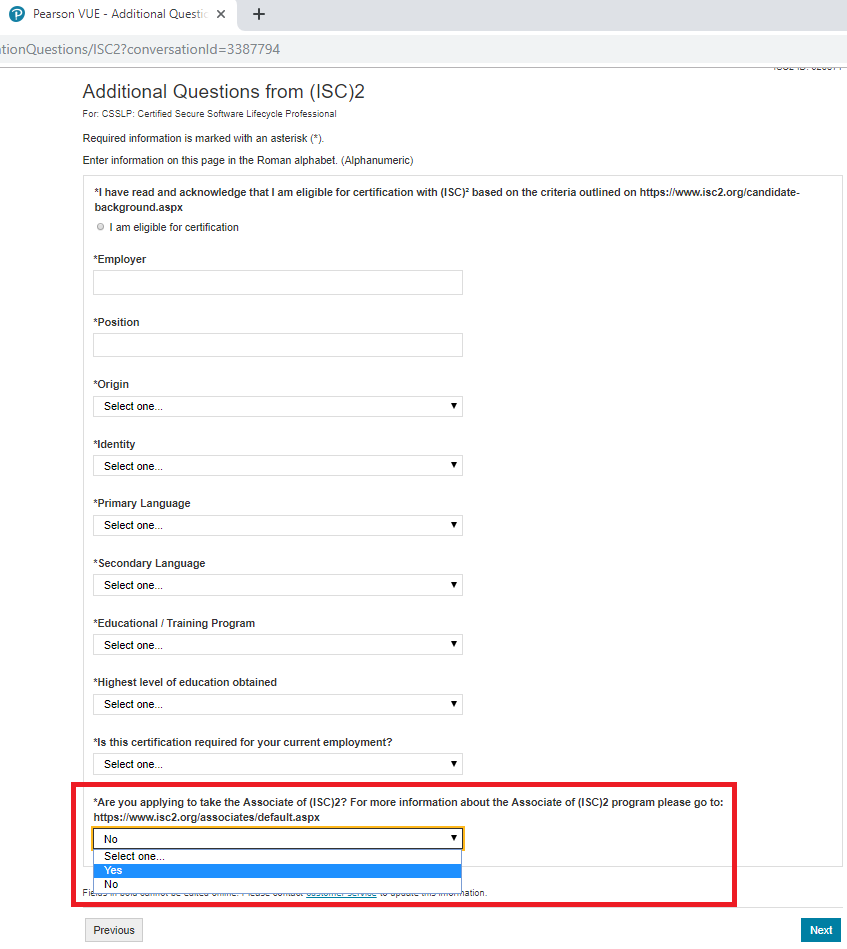Click the Employer text input field
Screen dimensions: 847x949
coord(277,282)
